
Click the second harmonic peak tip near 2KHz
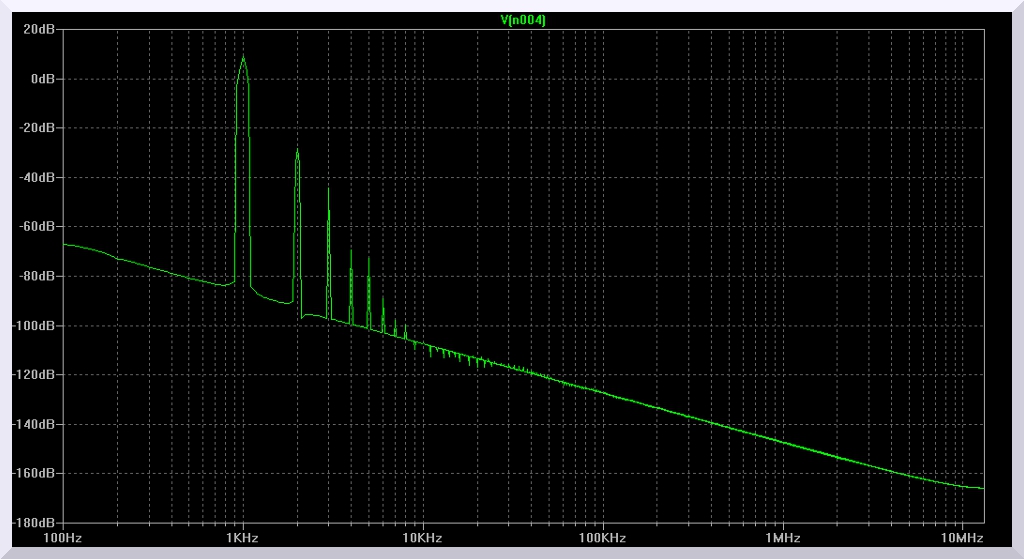tap(297, 150)
